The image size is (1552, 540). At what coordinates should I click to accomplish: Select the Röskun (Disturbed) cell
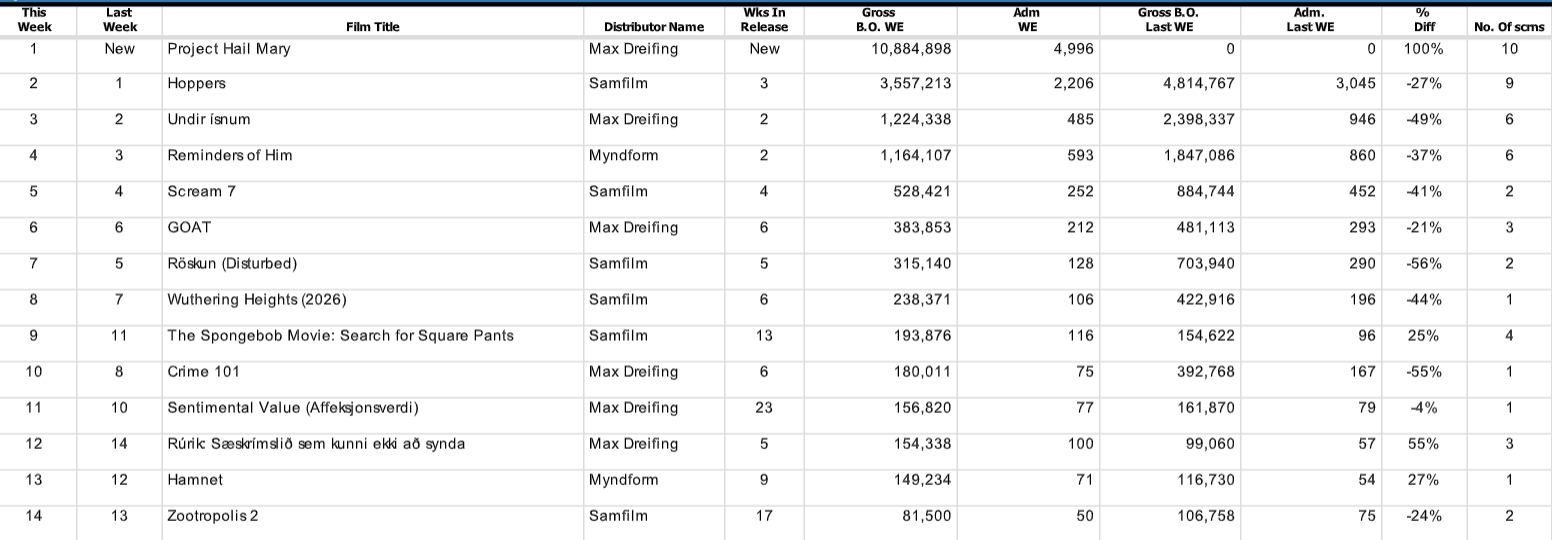pyautogui.click(x=232, y=264)
